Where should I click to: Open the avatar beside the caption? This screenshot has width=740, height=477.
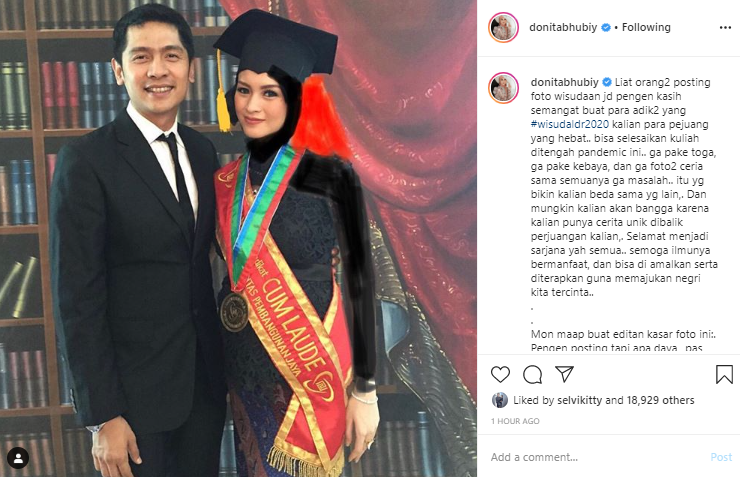(503, 88)
